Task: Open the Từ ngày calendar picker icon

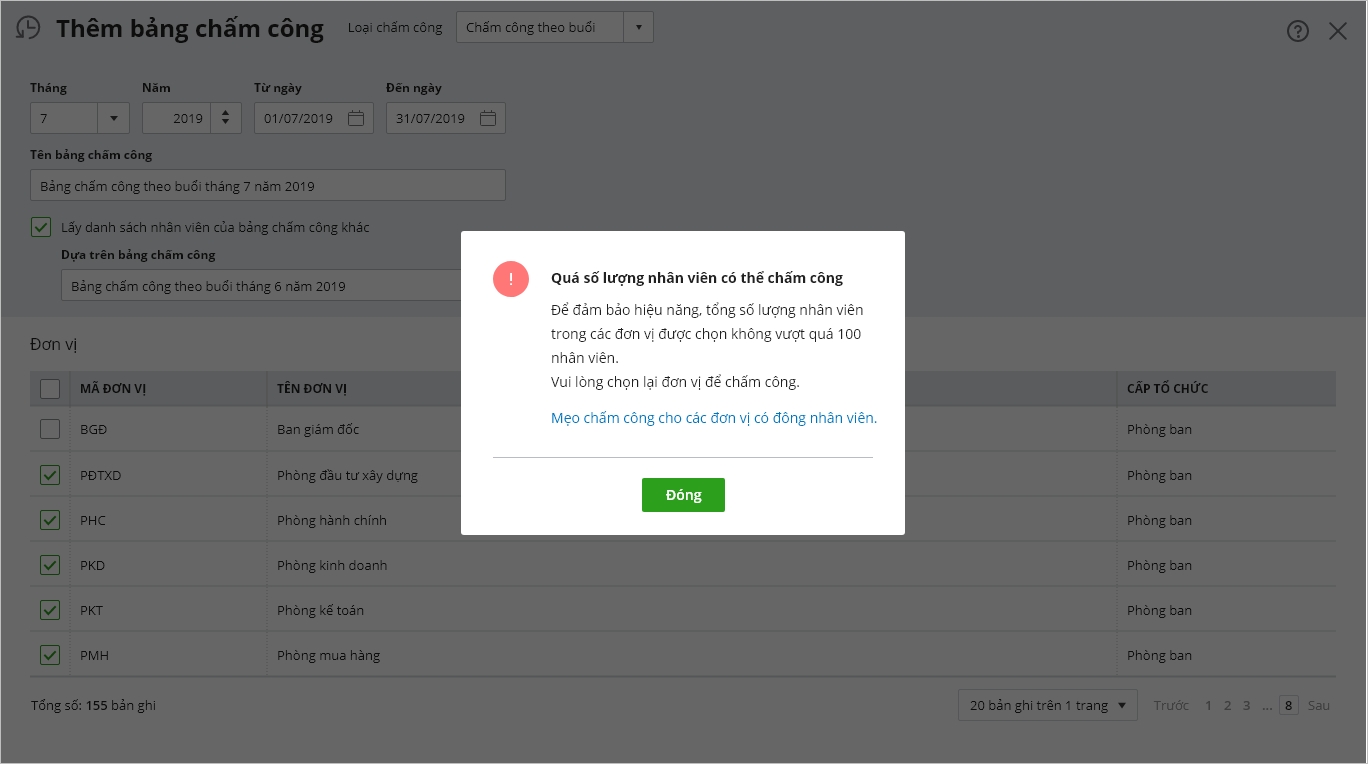Action: [x=356, y=118]
